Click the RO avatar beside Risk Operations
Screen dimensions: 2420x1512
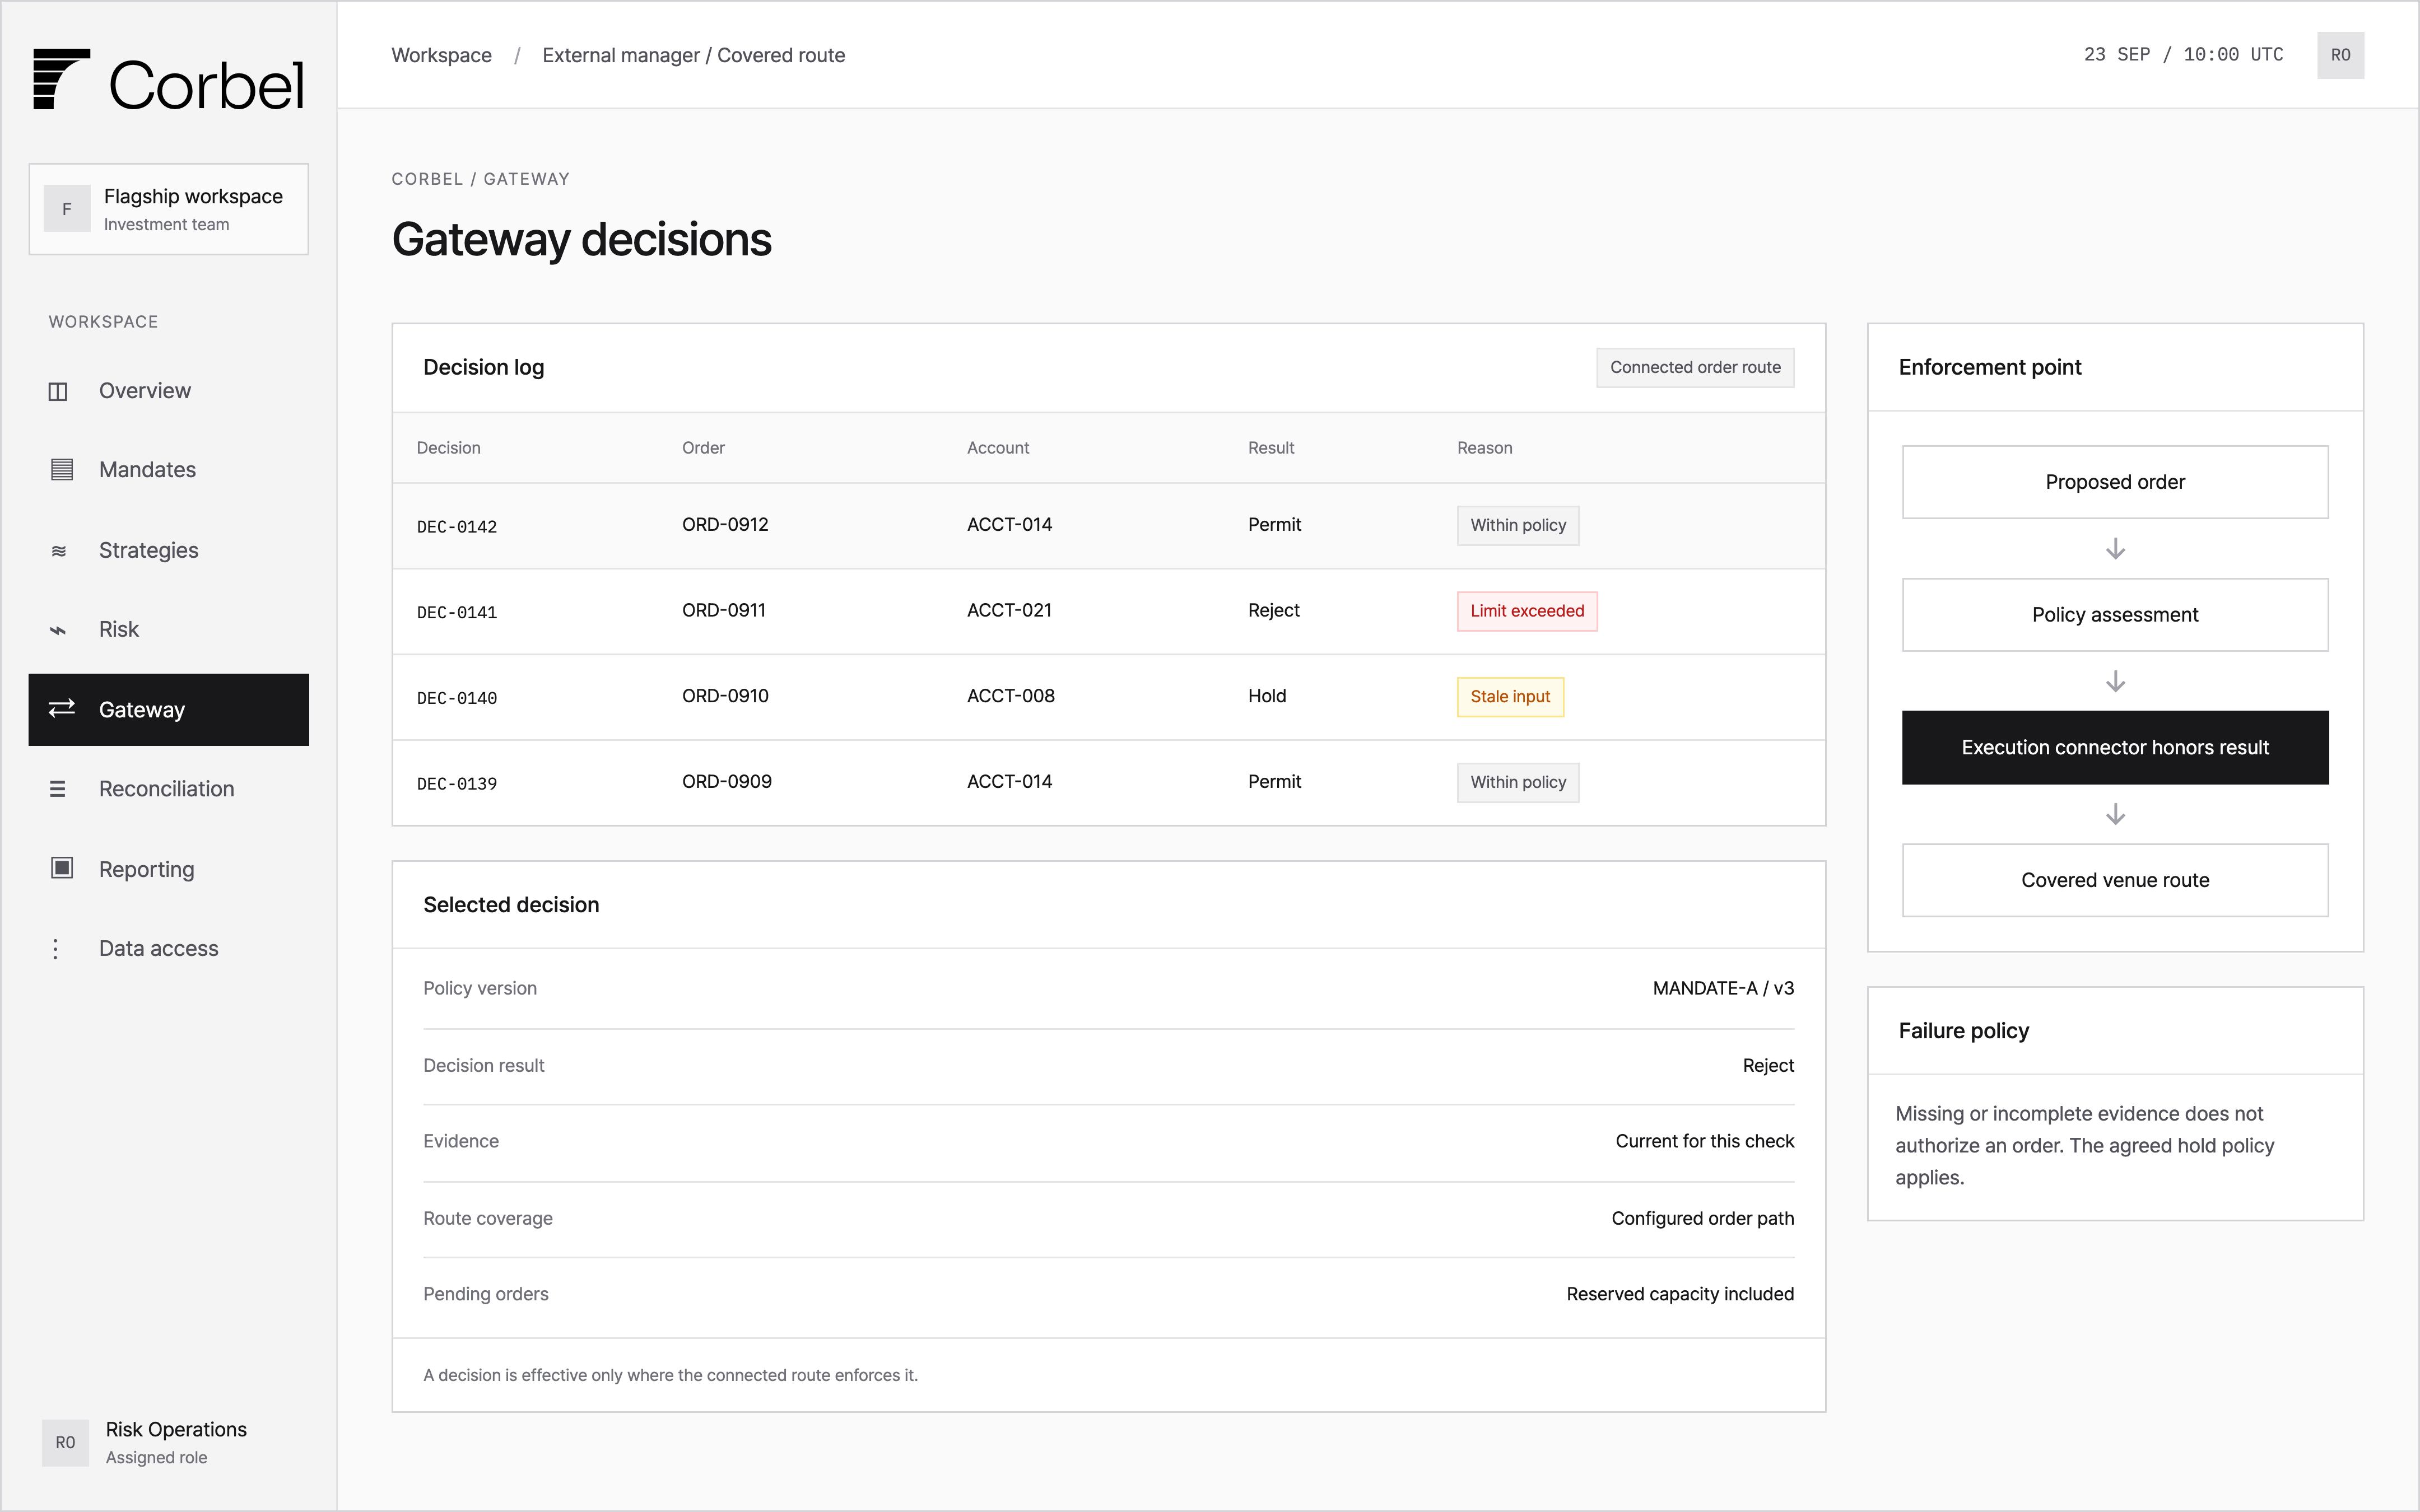65,1442
